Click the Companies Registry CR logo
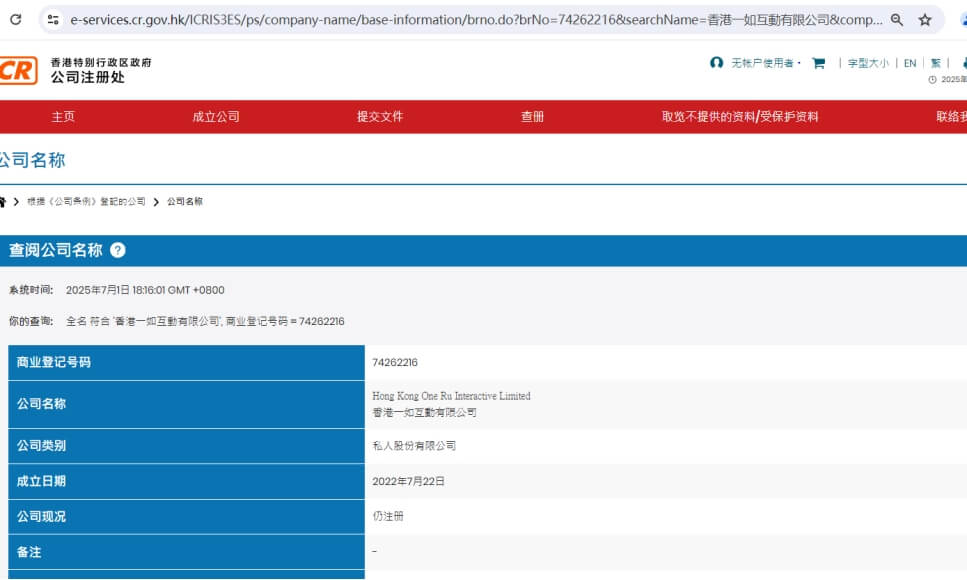 click(x=18, y=70)
